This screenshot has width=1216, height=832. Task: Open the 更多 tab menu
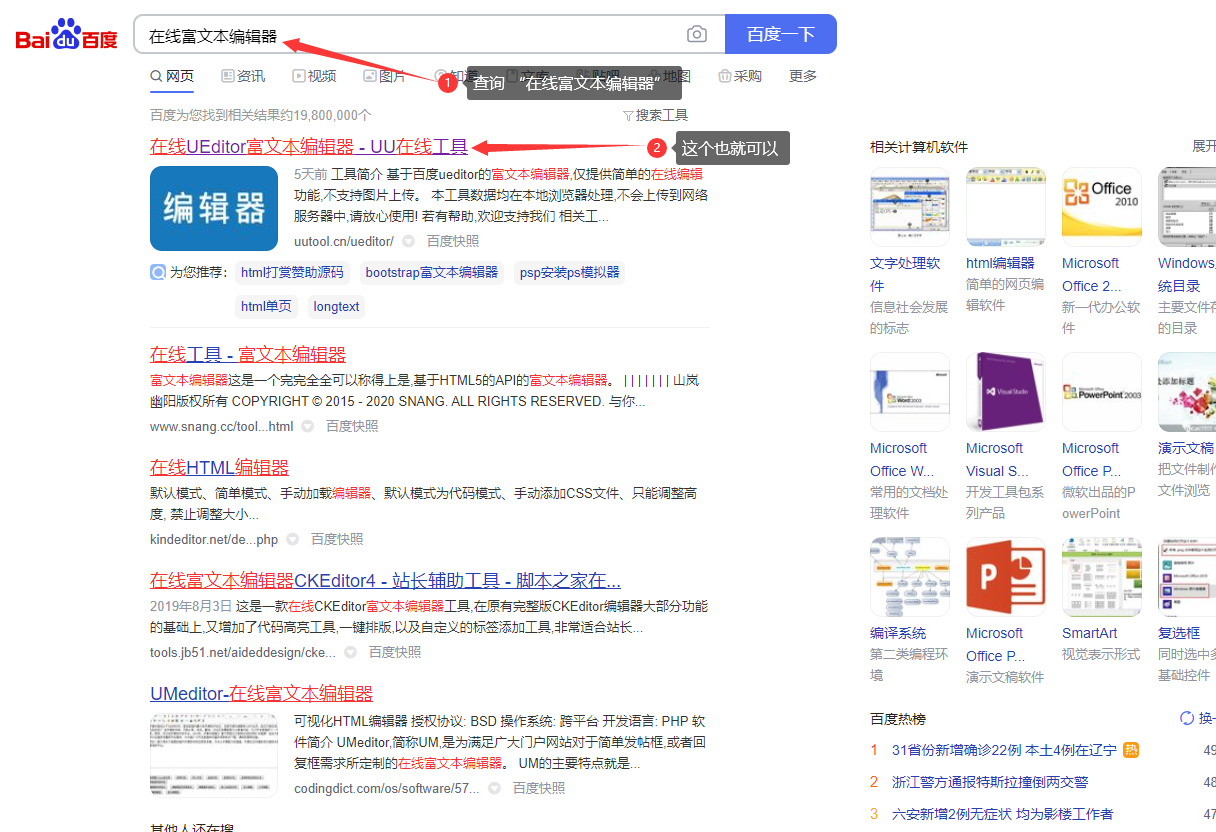pyautogui.click(x=802, y=76)
